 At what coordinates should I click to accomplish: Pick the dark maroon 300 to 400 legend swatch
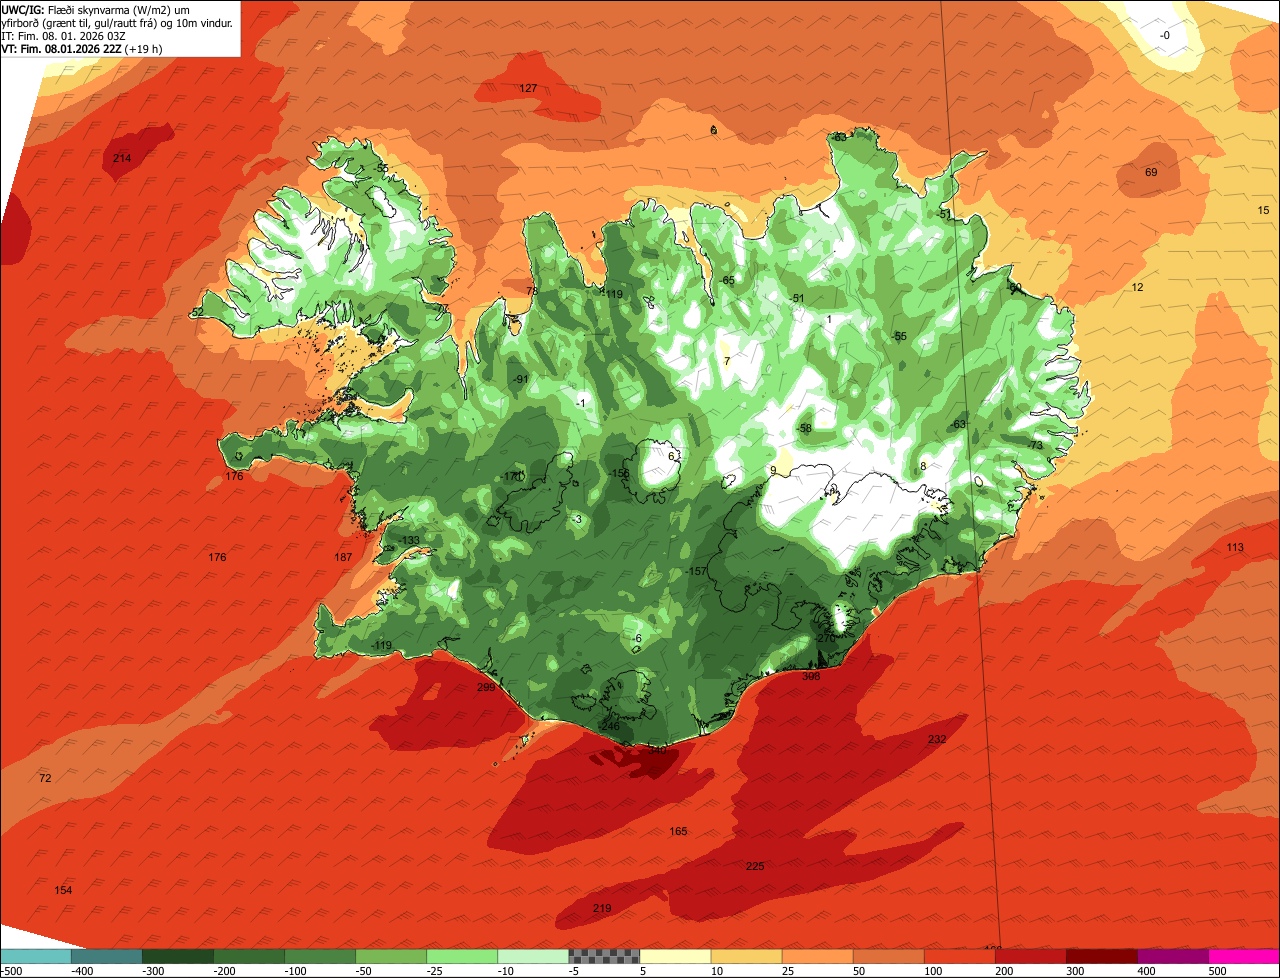1100,956
